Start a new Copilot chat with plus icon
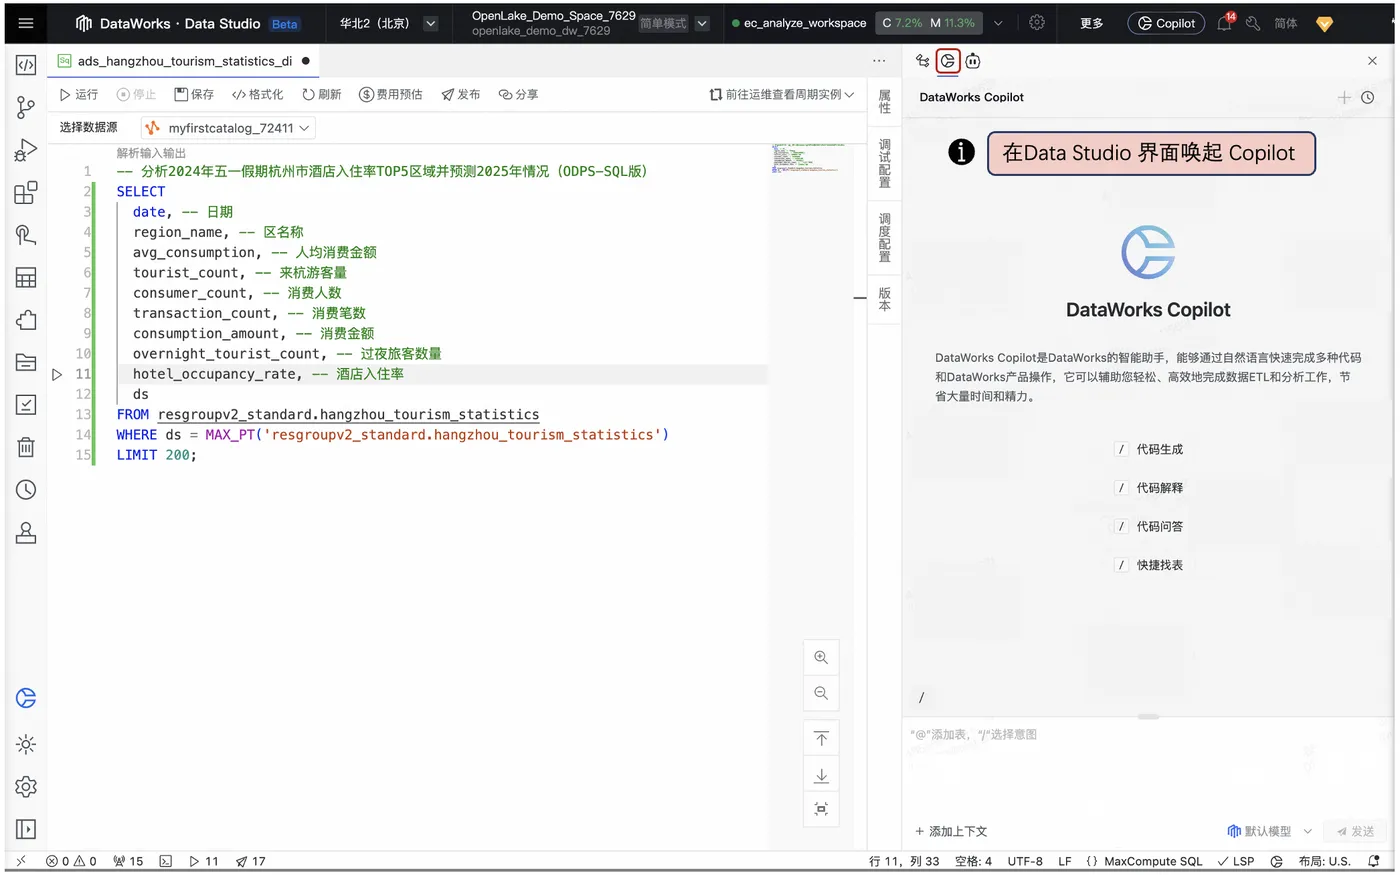The height and width of the screenshot is (875, 1400). (x=1344, y=97)
